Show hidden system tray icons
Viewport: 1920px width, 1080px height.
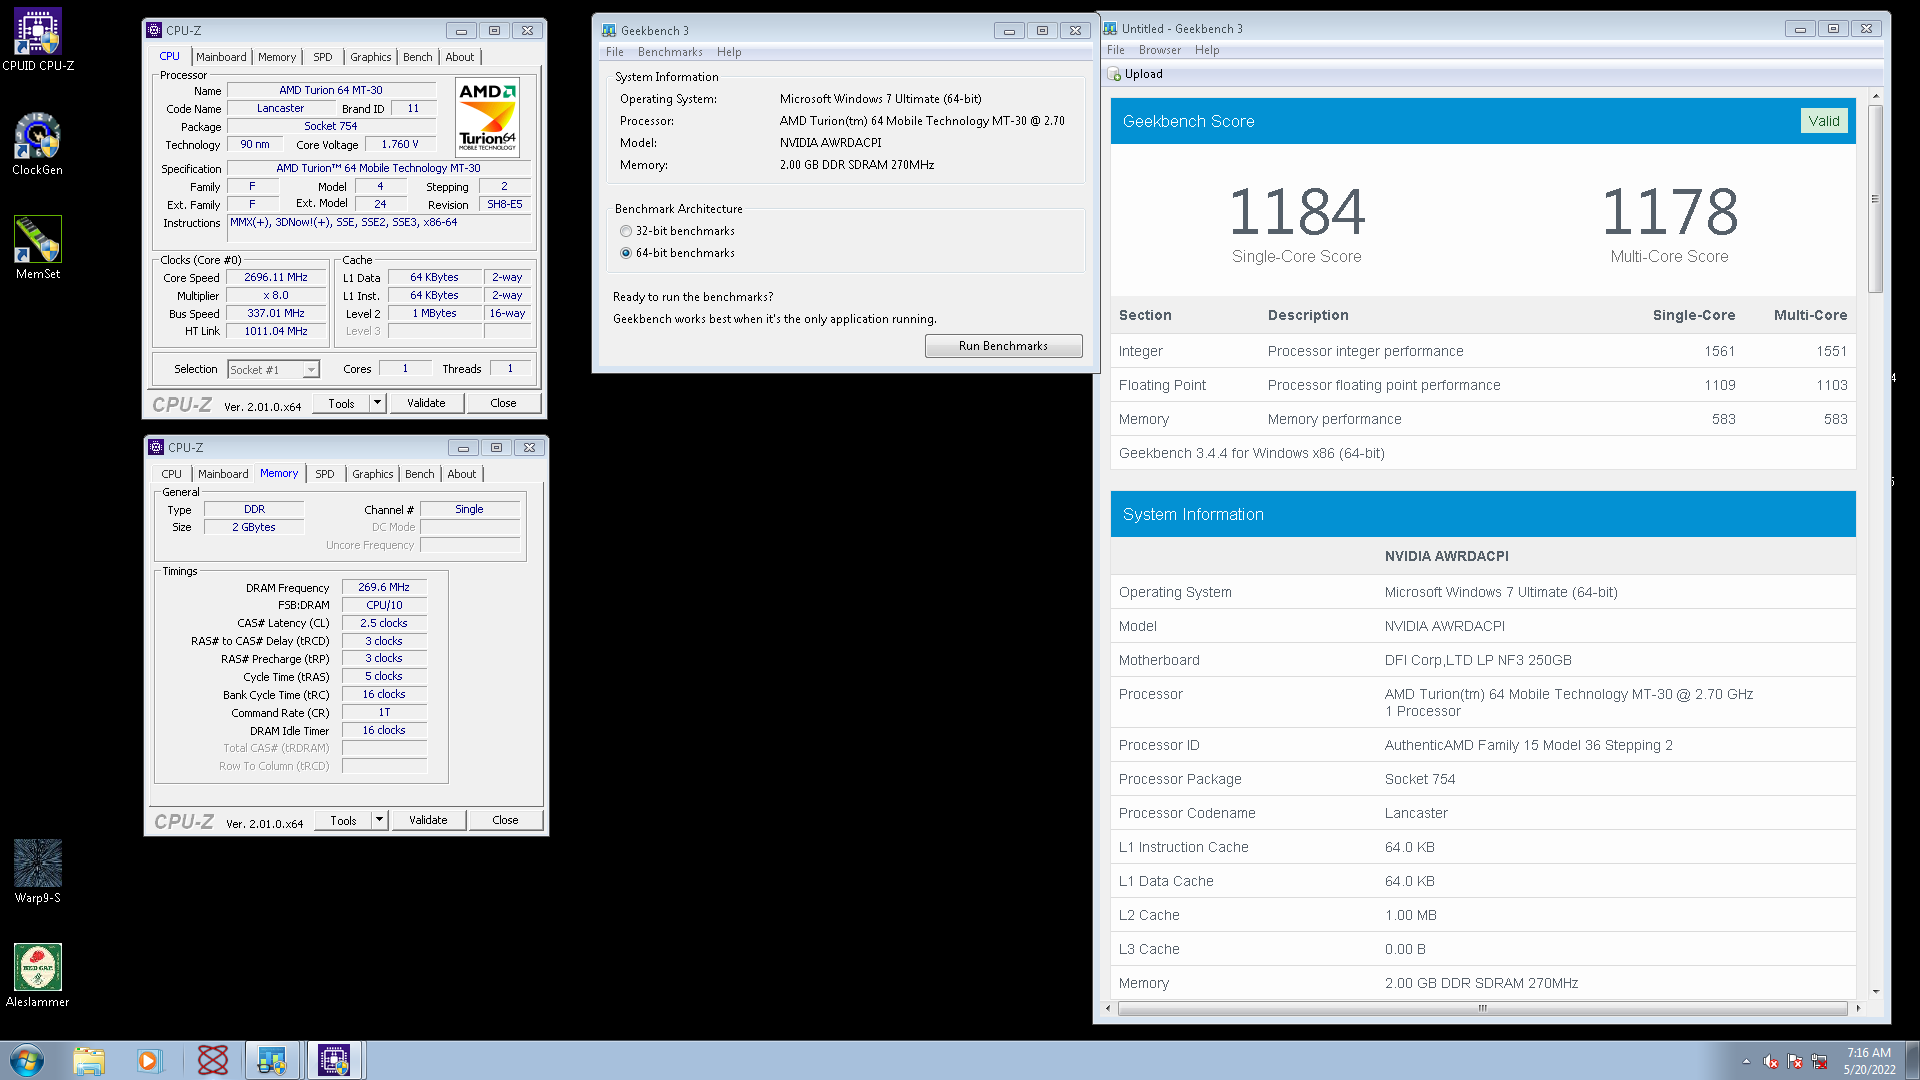(1746, 1061)
